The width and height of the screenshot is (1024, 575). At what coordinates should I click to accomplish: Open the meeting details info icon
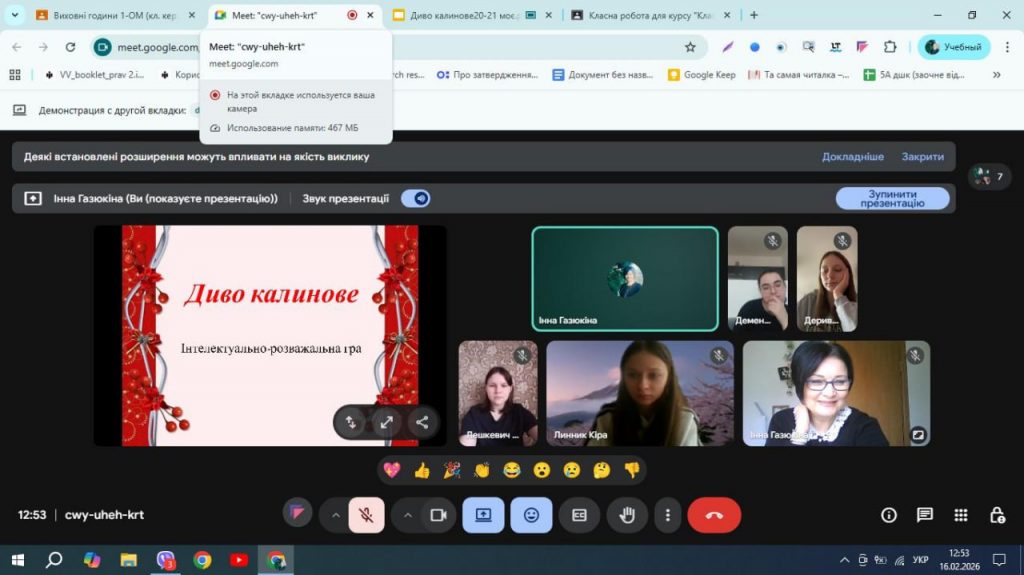pos(888,515)
